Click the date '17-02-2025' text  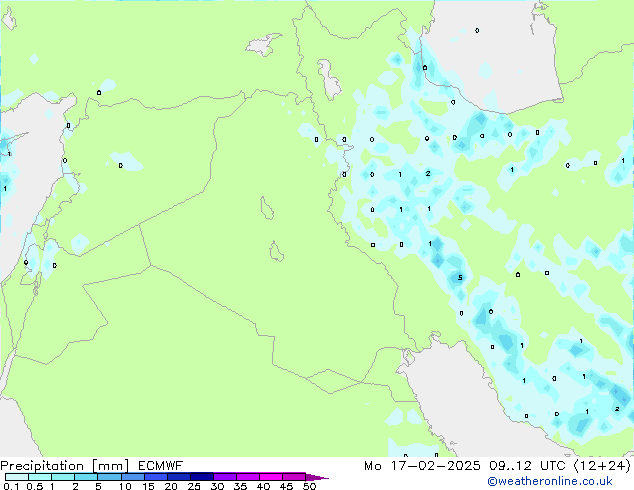pos(435,466)
